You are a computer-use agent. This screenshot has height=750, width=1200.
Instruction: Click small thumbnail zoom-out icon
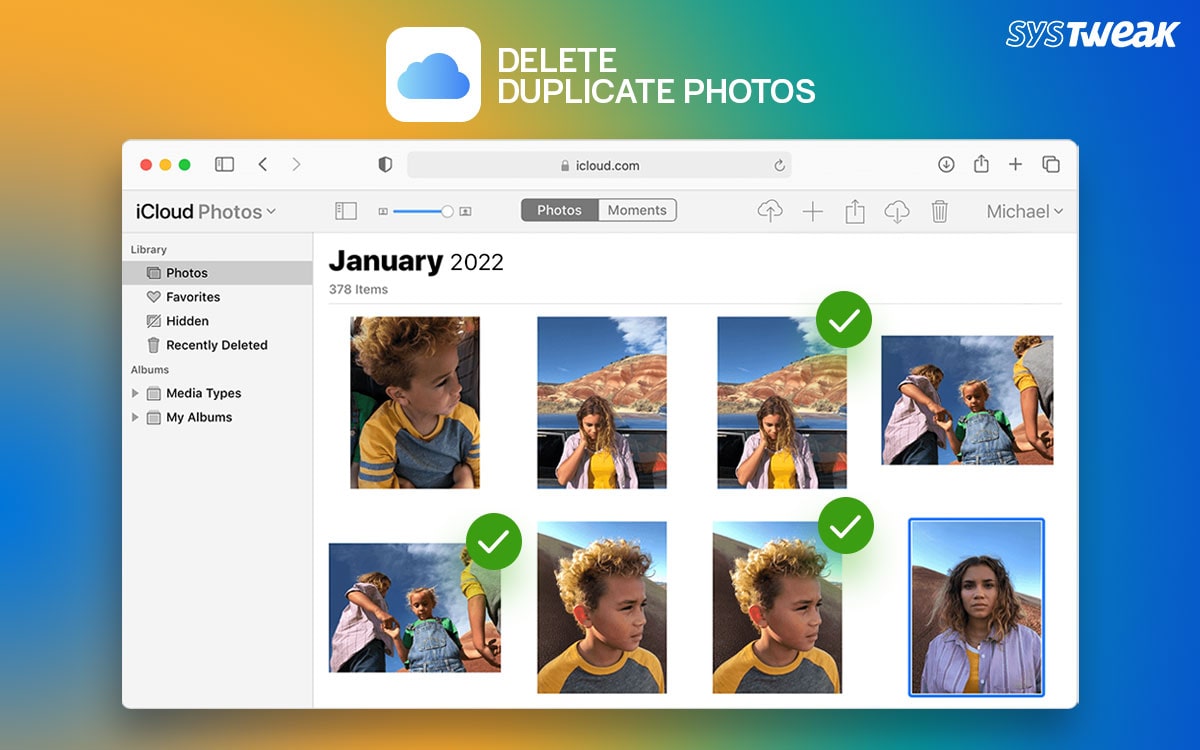[383, 211]
